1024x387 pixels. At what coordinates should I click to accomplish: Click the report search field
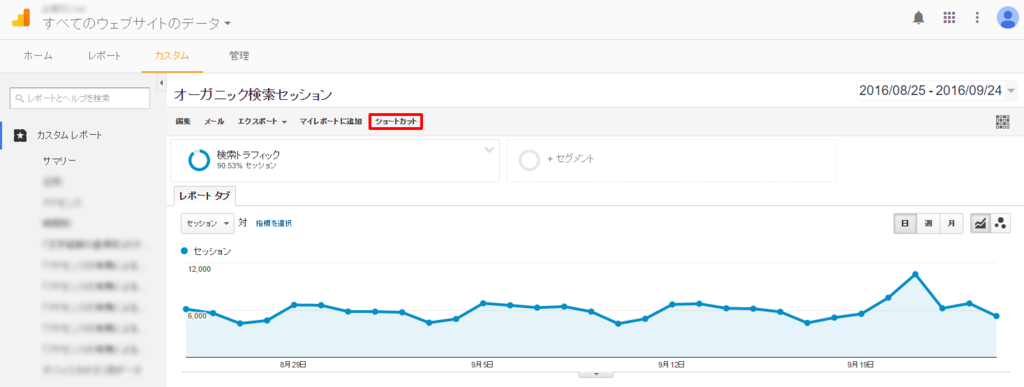point(80,99)
